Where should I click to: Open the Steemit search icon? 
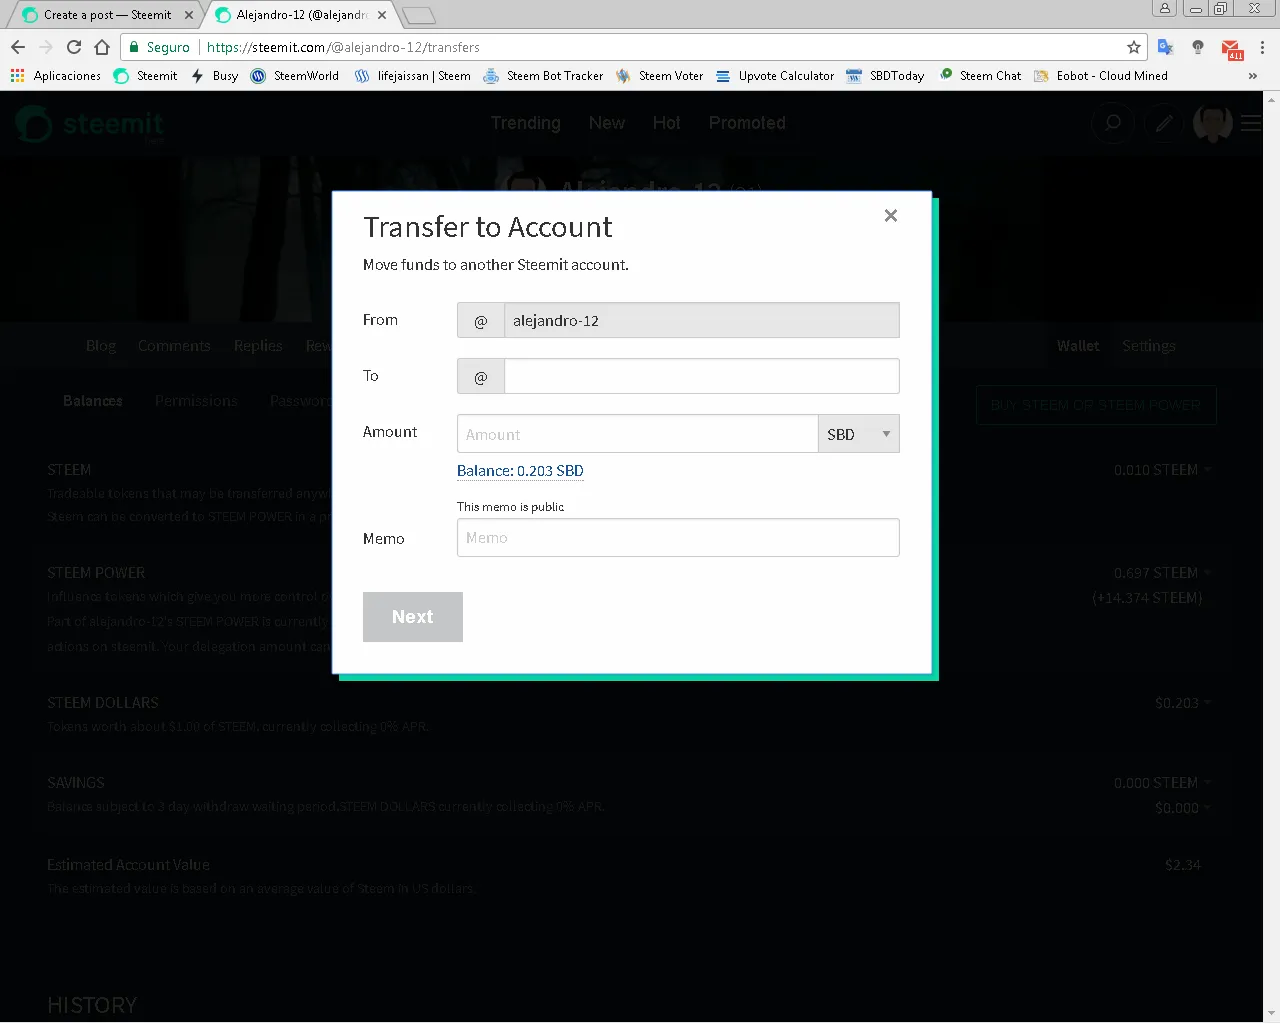pyautogui.click(x=1112, y=123)
